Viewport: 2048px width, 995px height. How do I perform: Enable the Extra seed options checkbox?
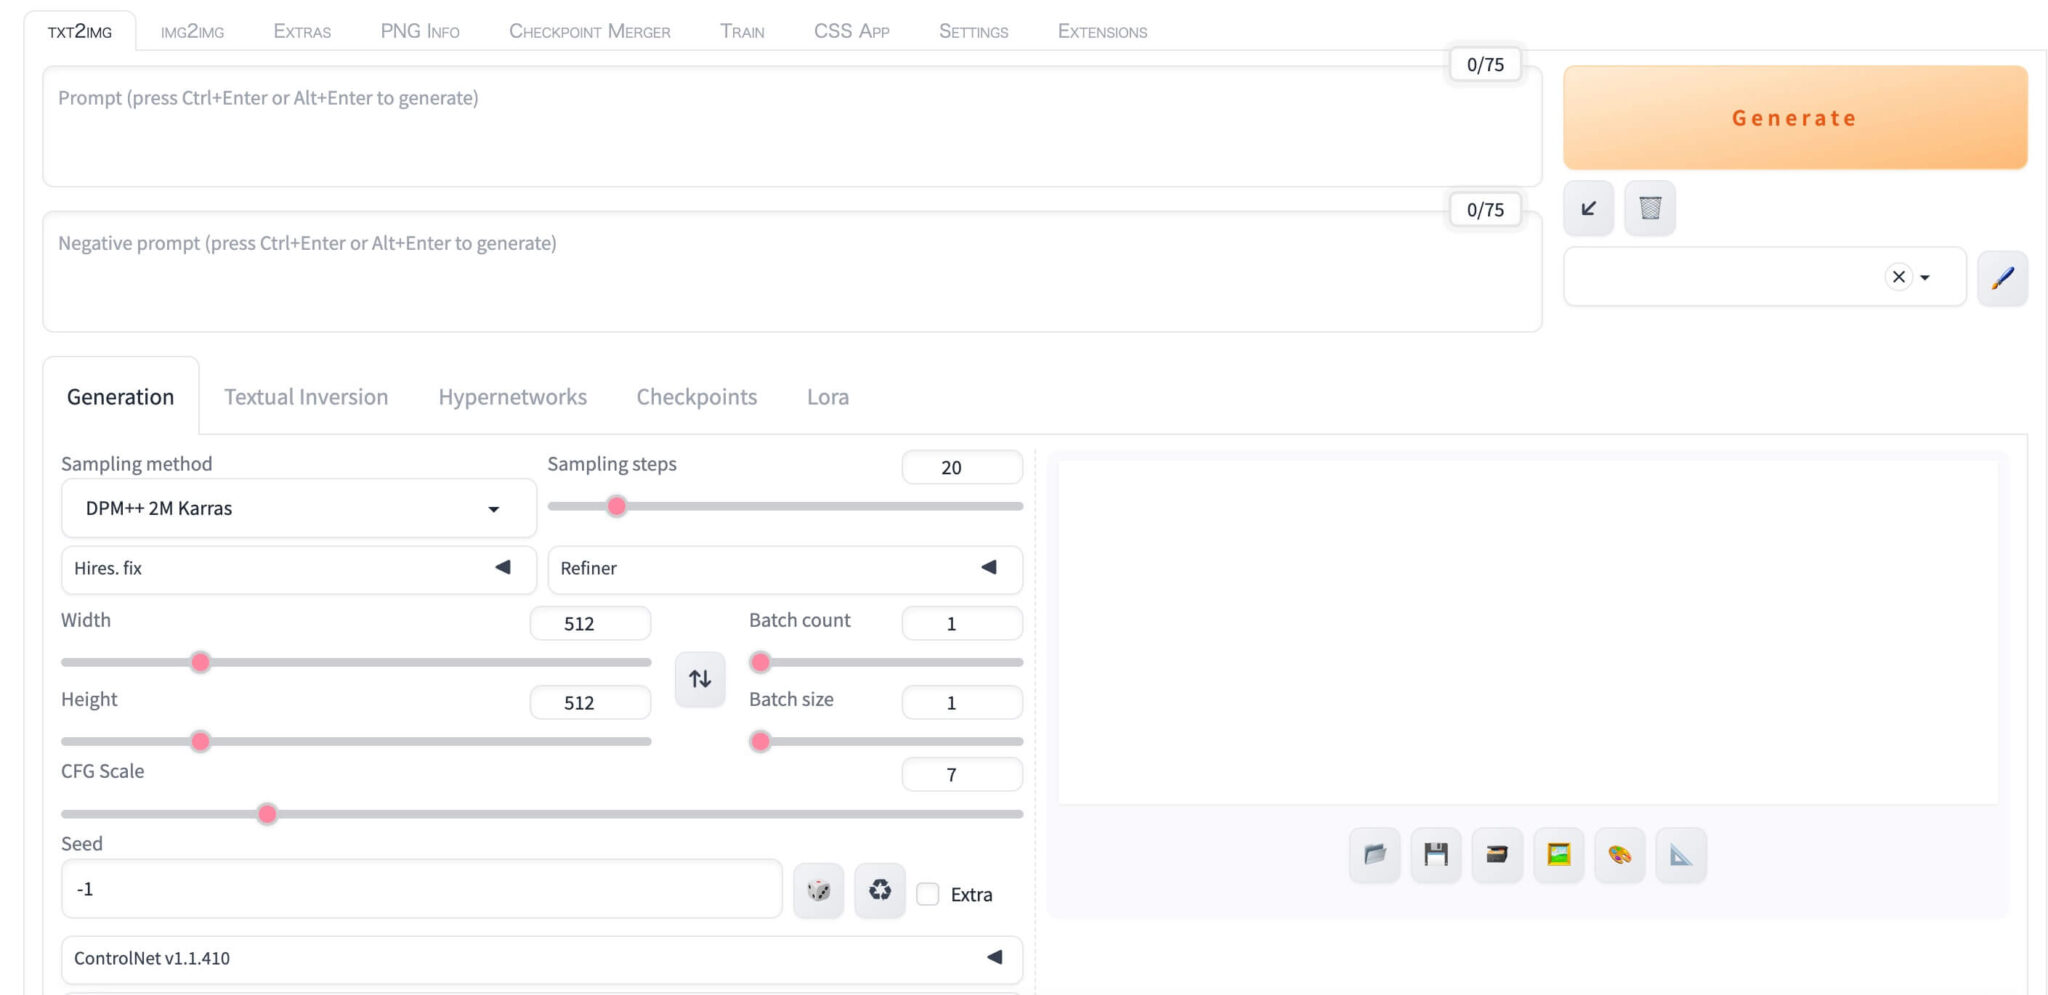coord(927,894)
